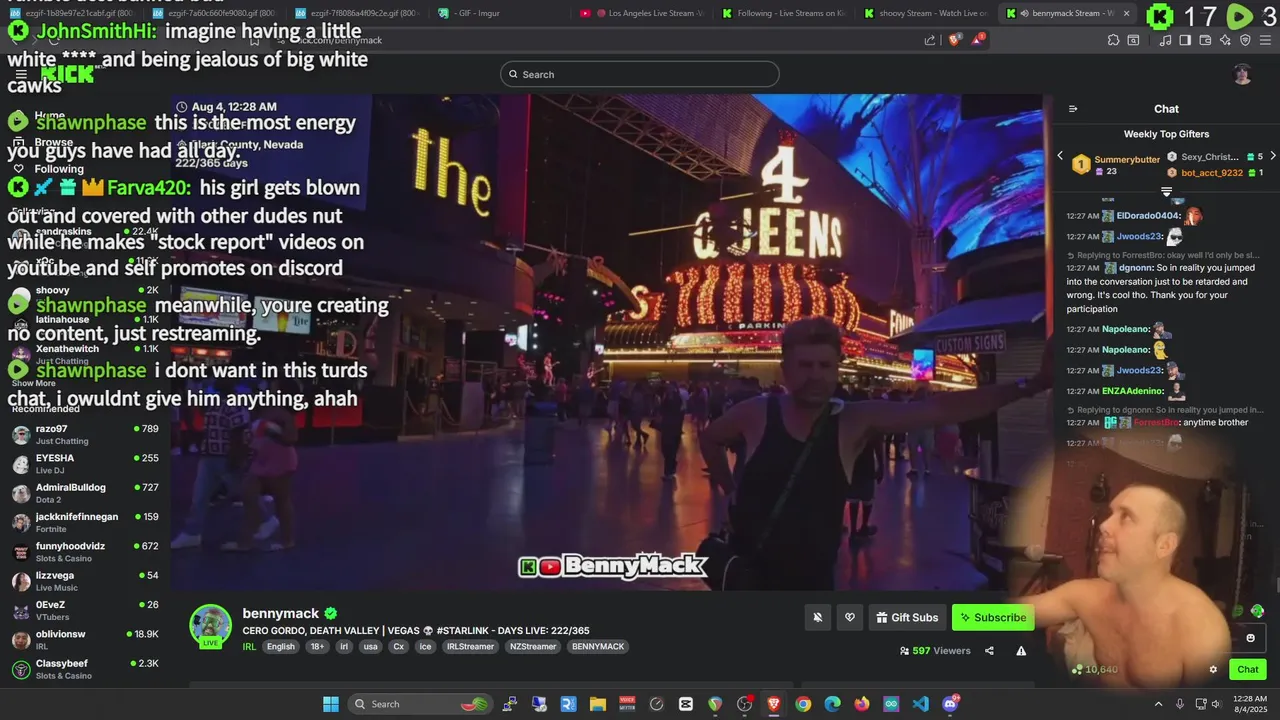The width and height of the screenshot is (1280, 720).
Task: Open Brave Wallet icon
Action: pyautogui.click(x=1205, y=40)
